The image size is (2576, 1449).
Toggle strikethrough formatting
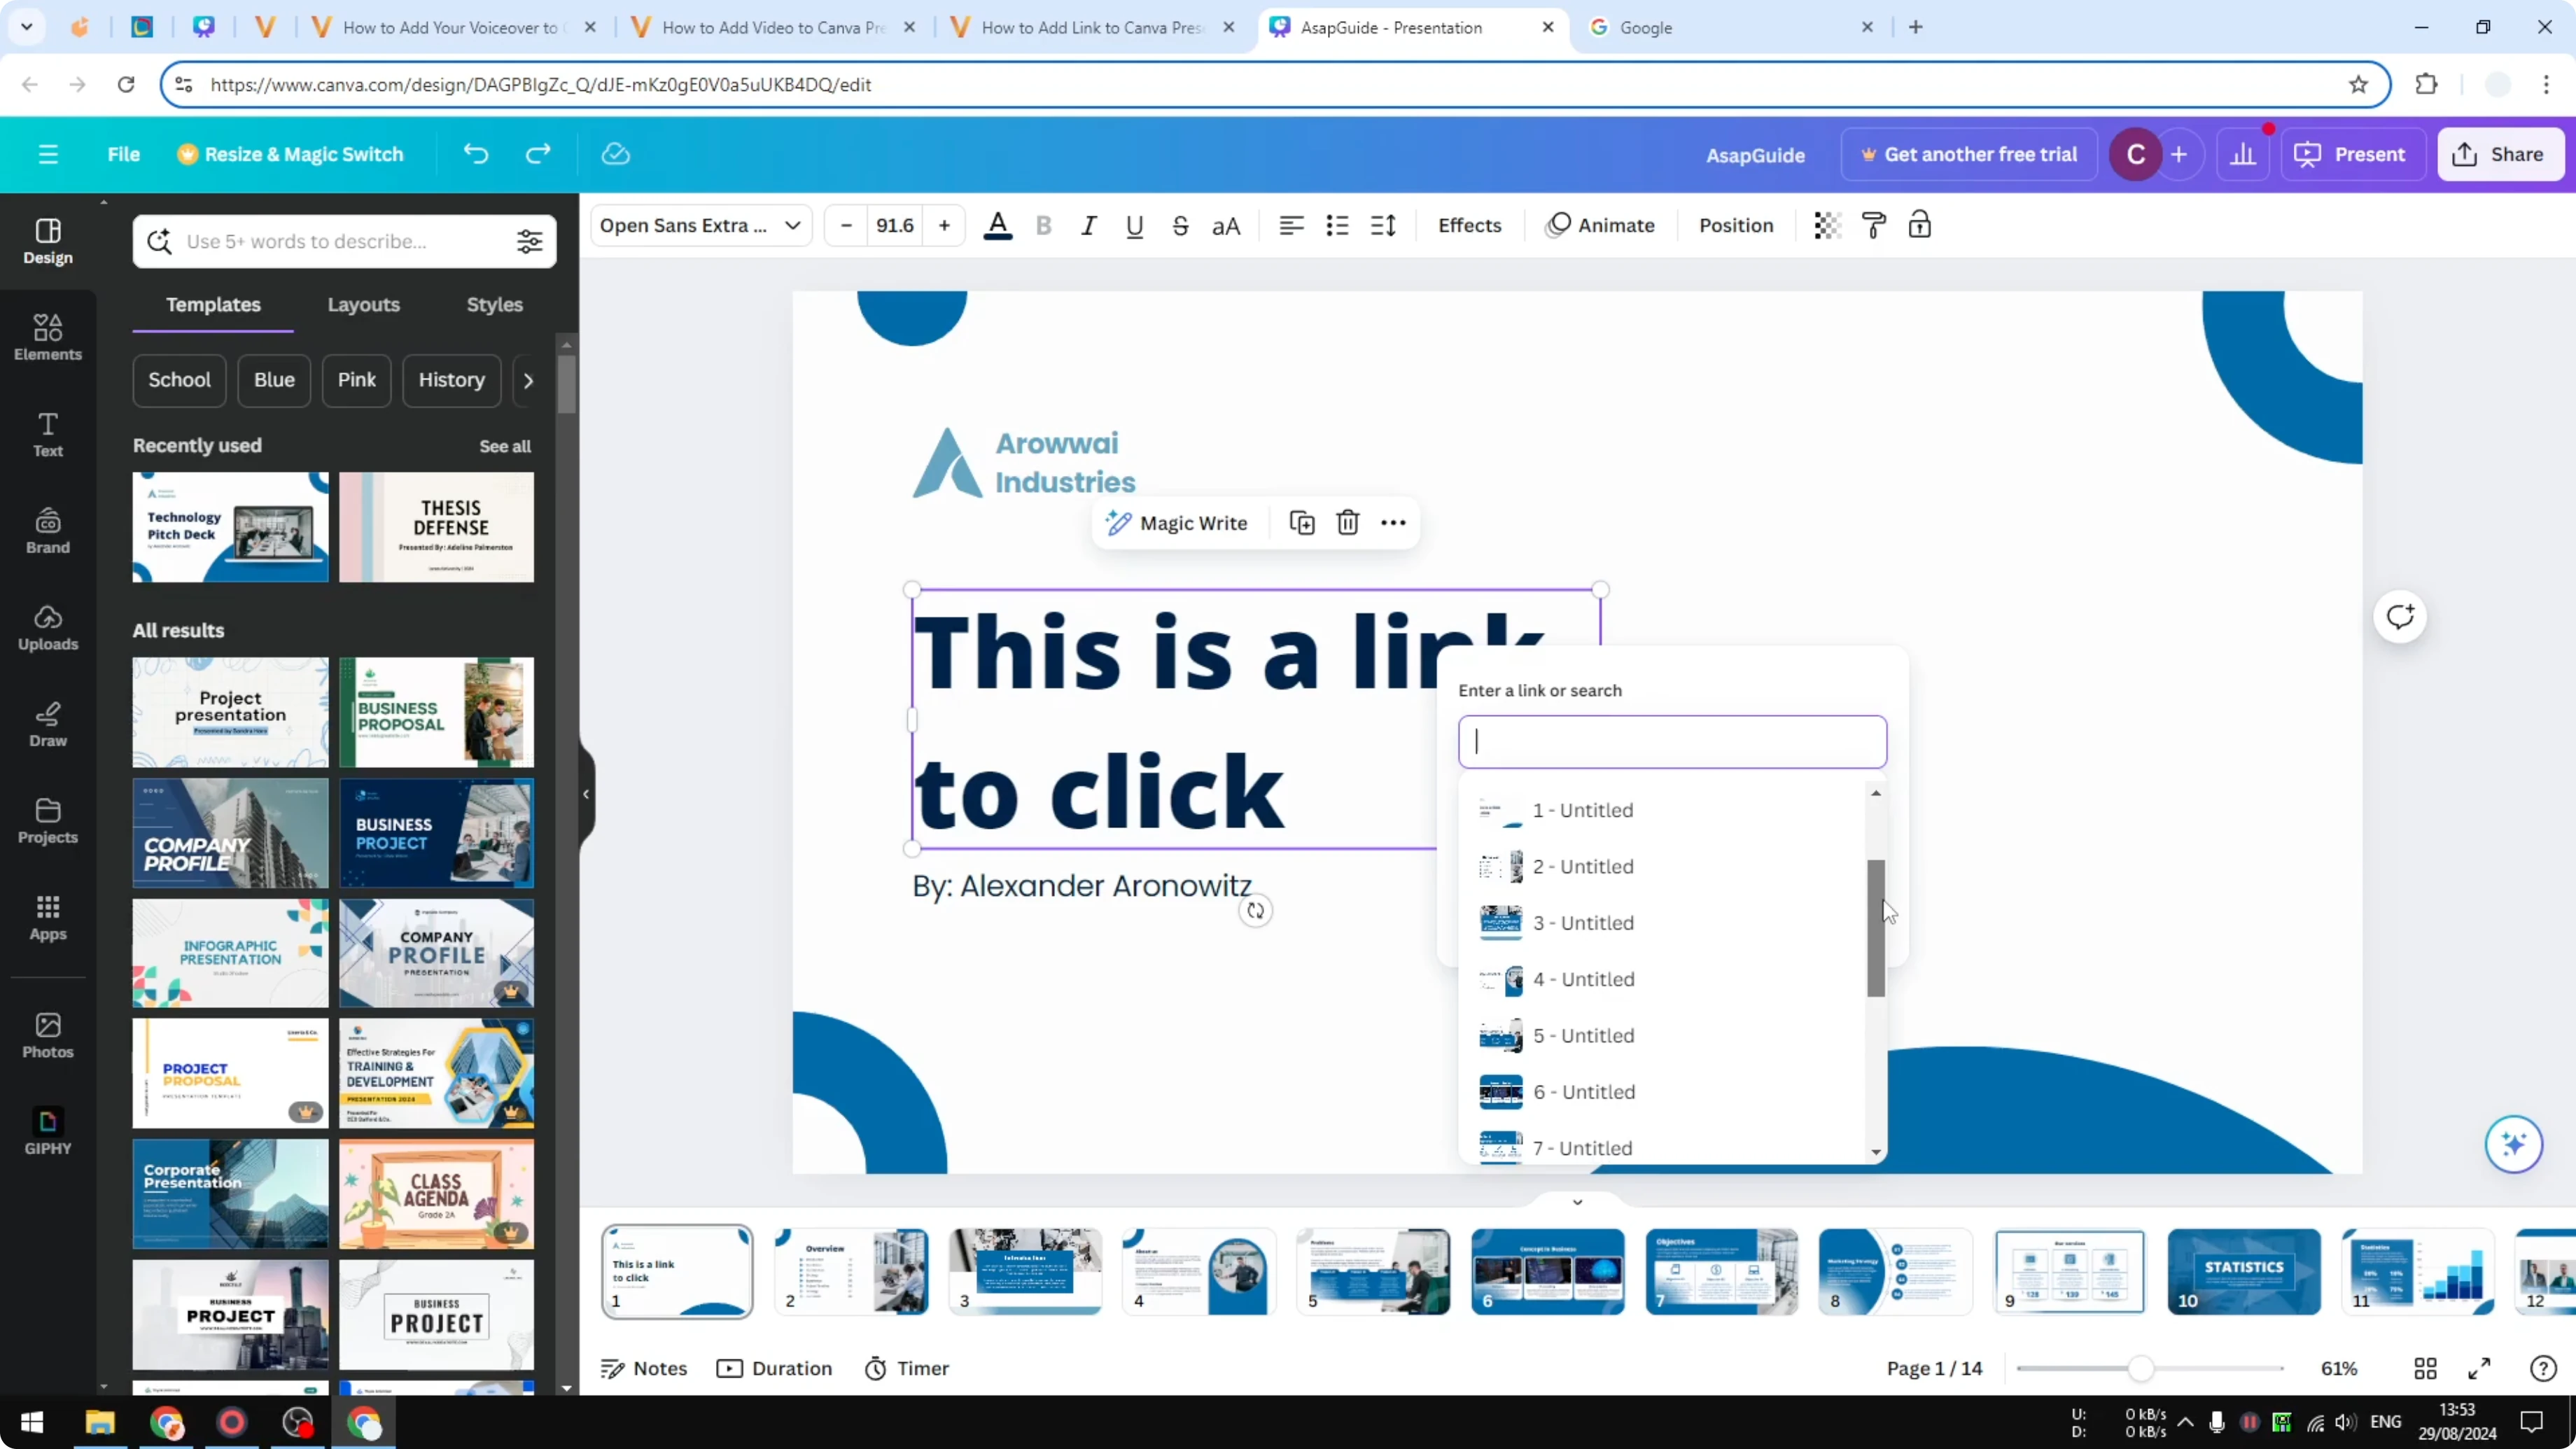[1180, 226]
